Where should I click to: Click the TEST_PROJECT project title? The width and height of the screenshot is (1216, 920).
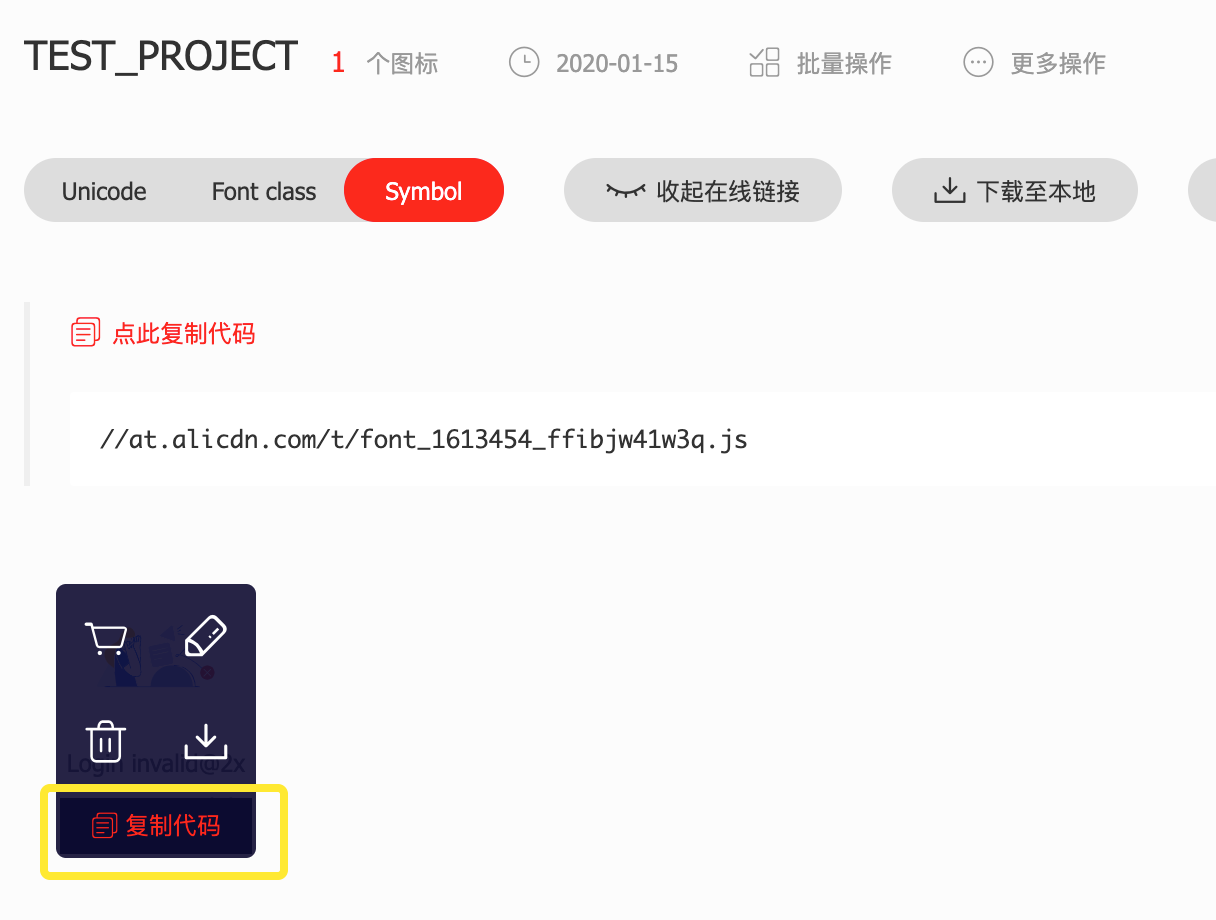[161, 56]
